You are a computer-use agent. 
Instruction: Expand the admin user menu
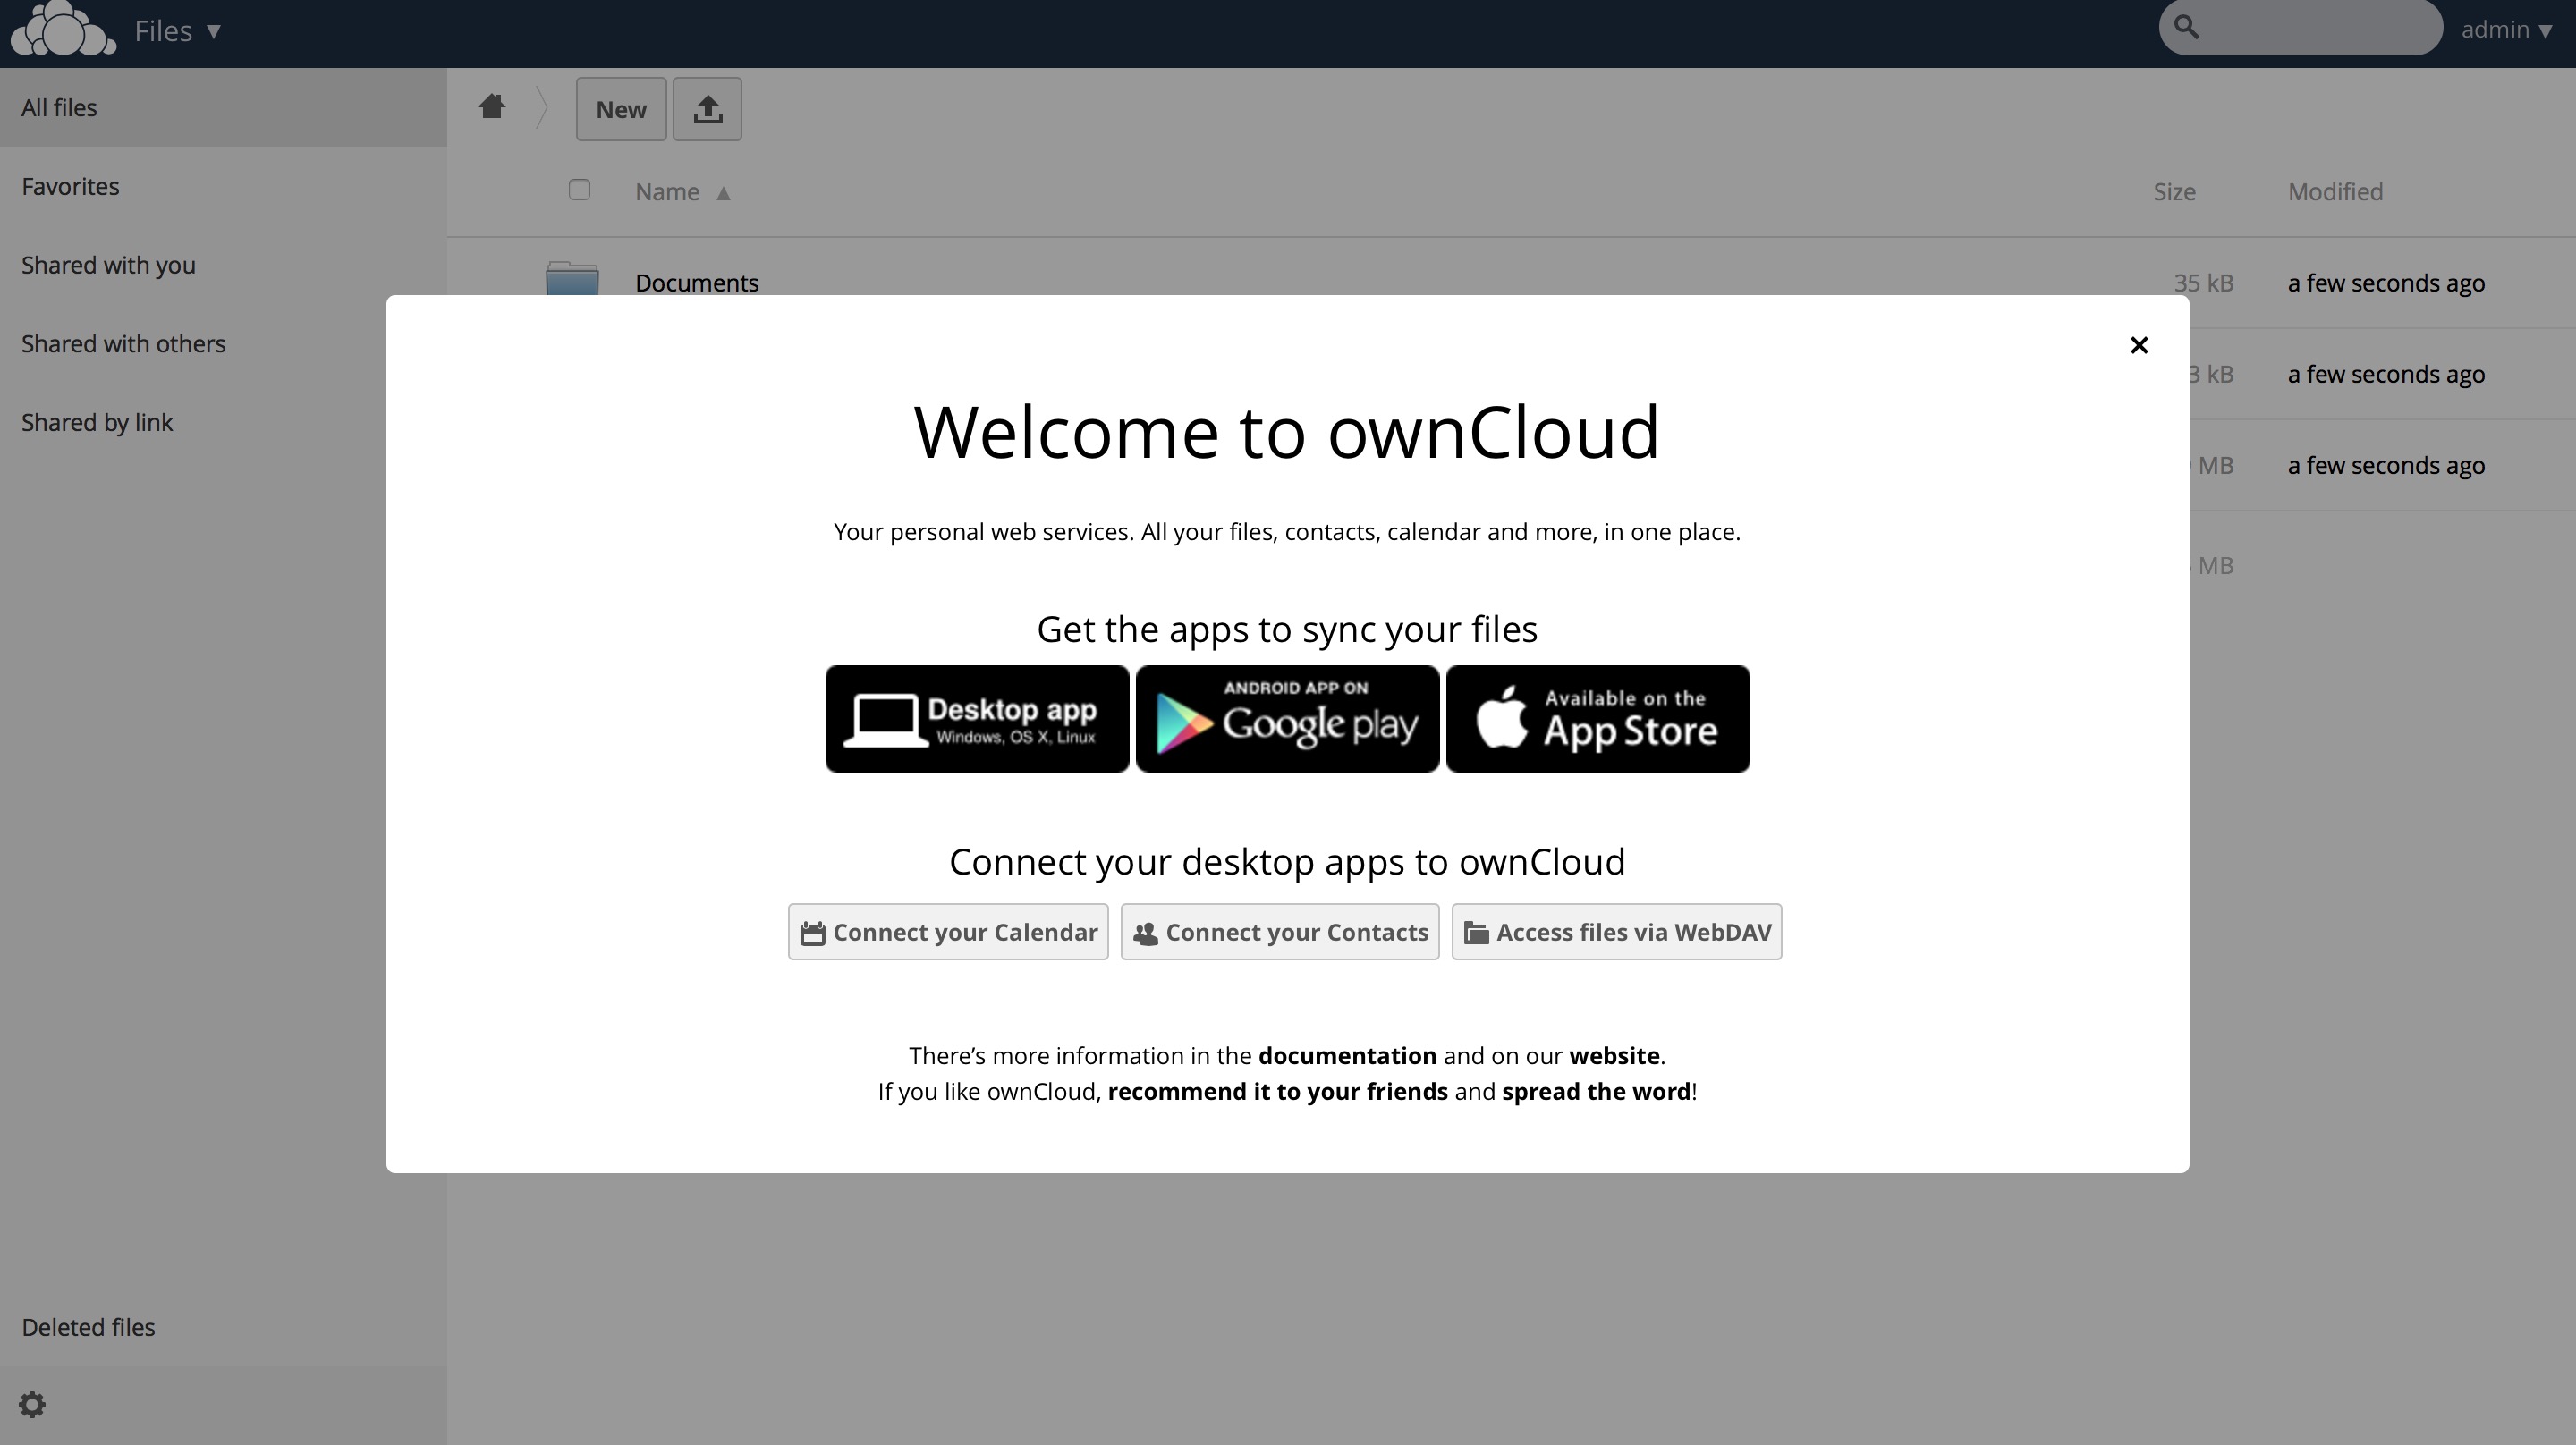(x=2506, y=30)
